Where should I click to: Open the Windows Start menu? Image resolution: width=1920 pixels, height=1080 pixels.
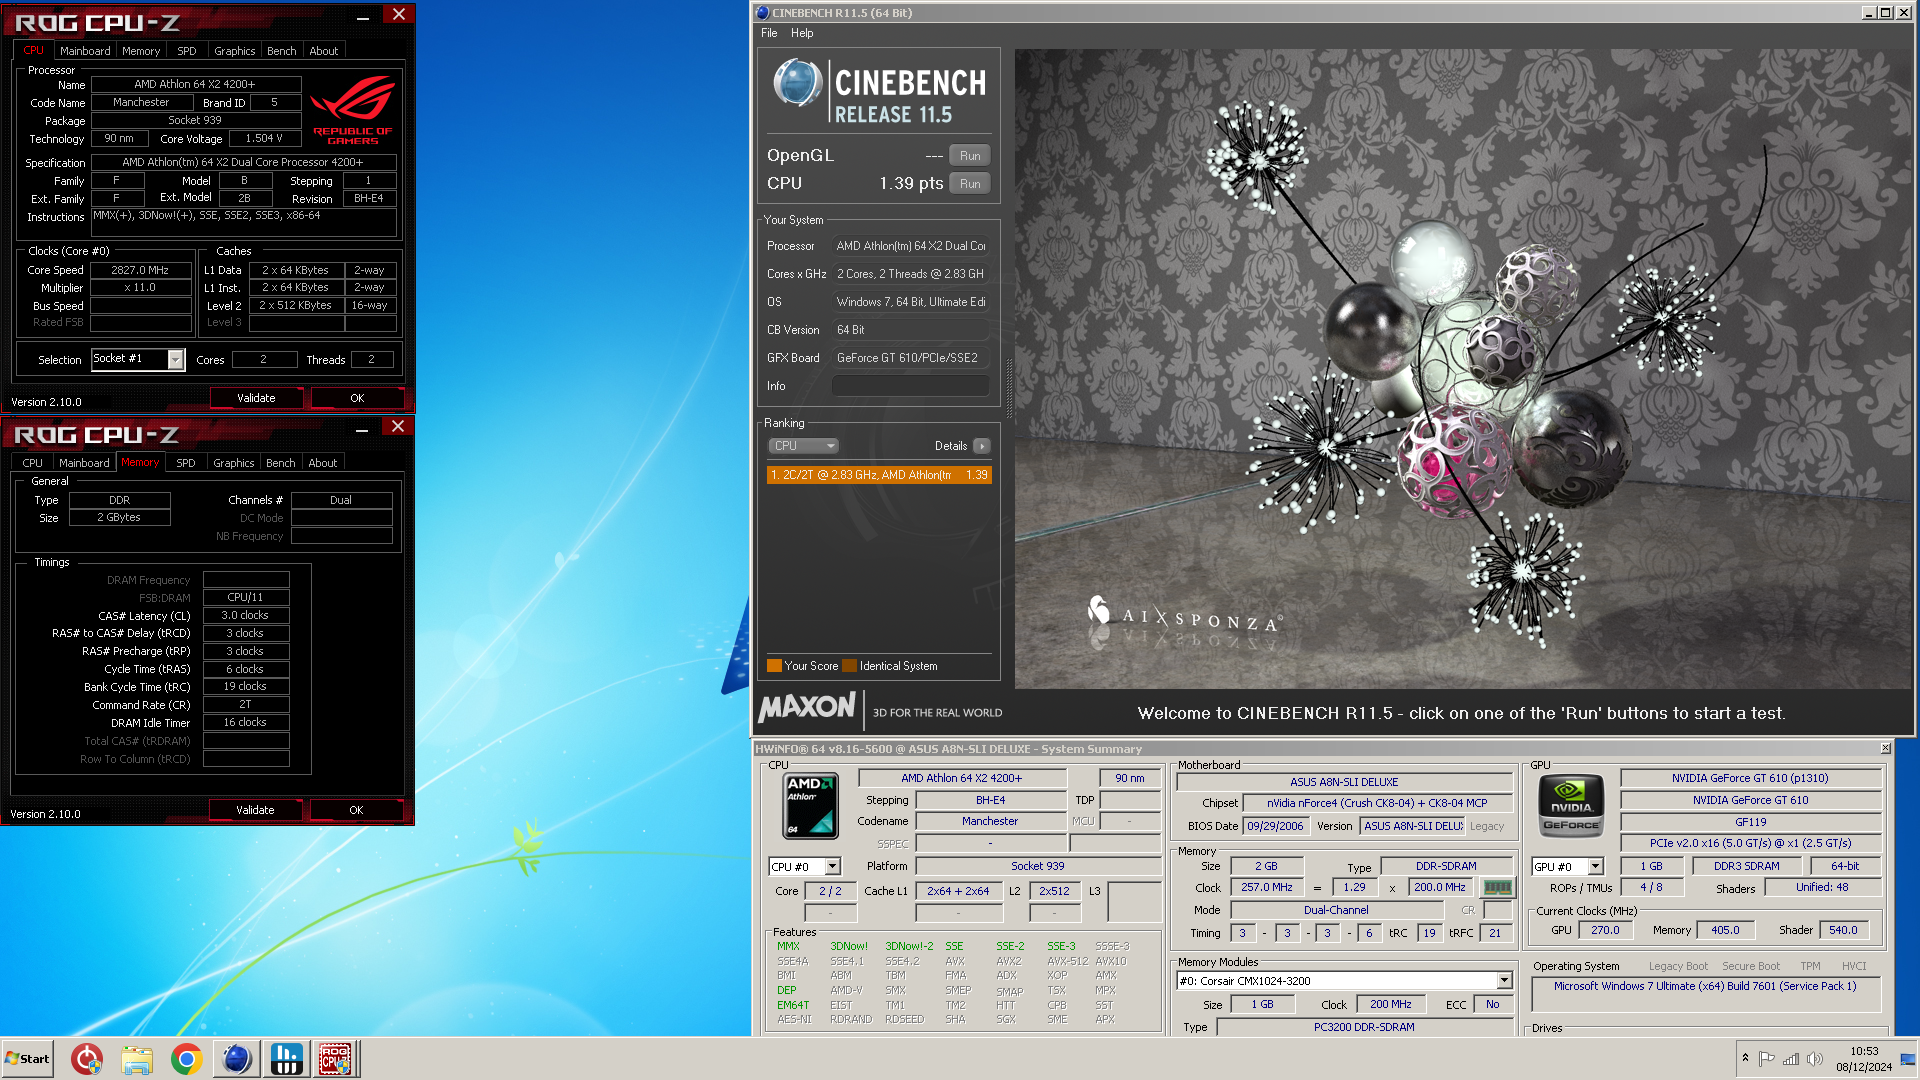pos(28,1059)
